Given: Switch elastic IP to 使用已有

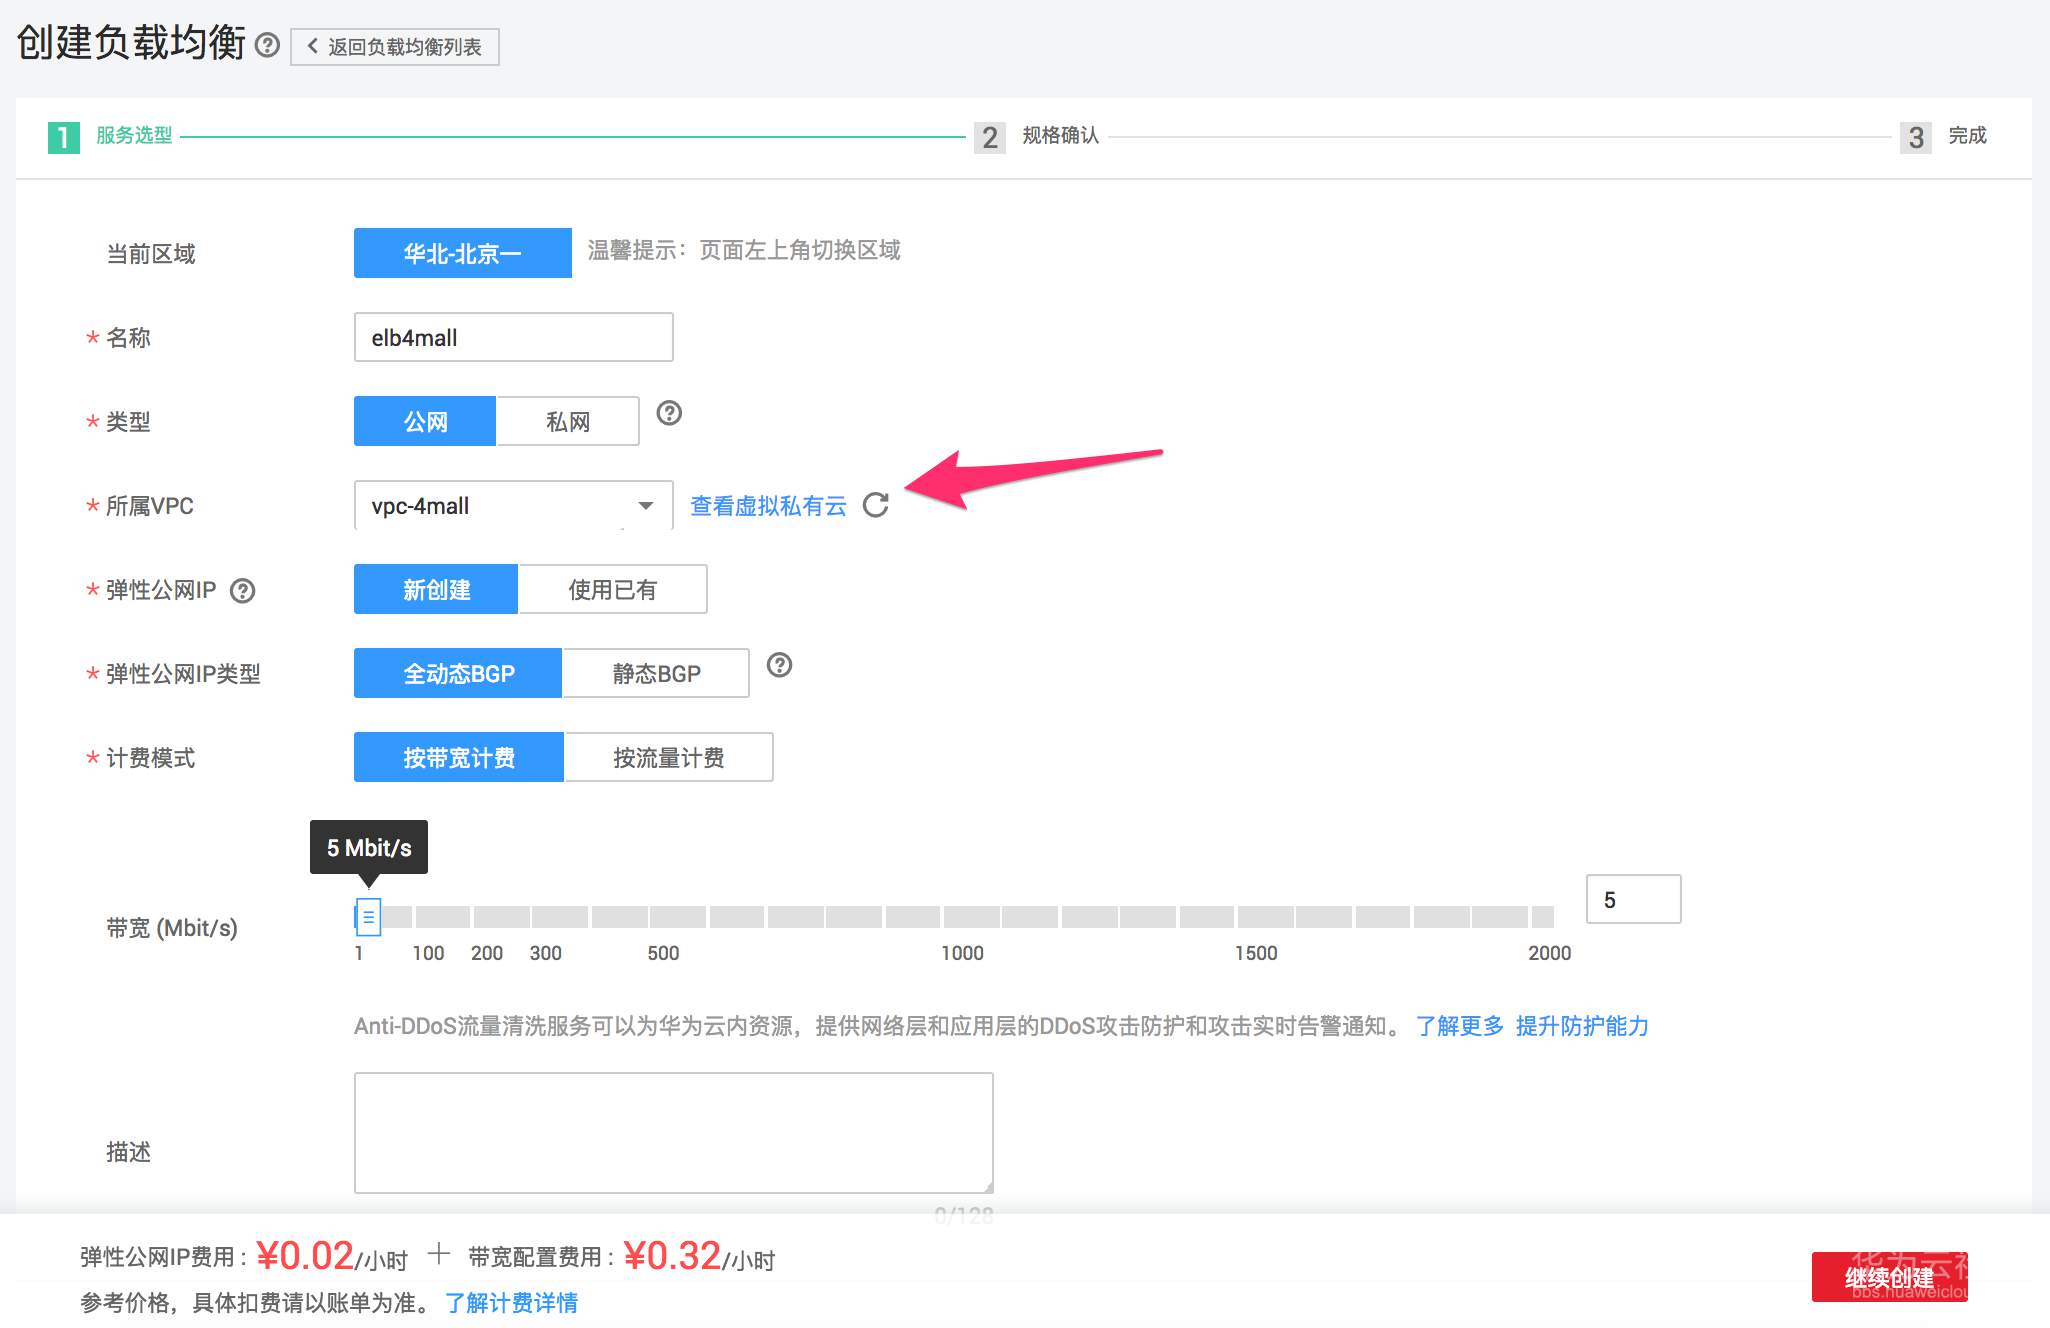Looking at the screenshot, I should 612,589.
